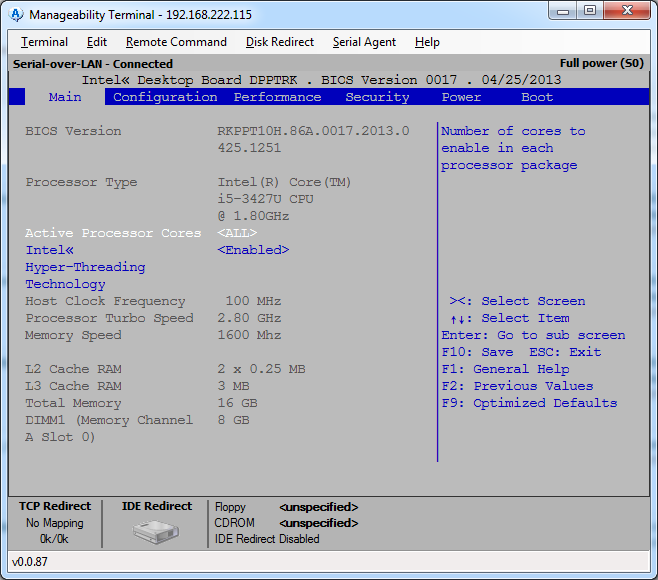Switch to the Power BIOS tab
658x580 pixels.
461,97
